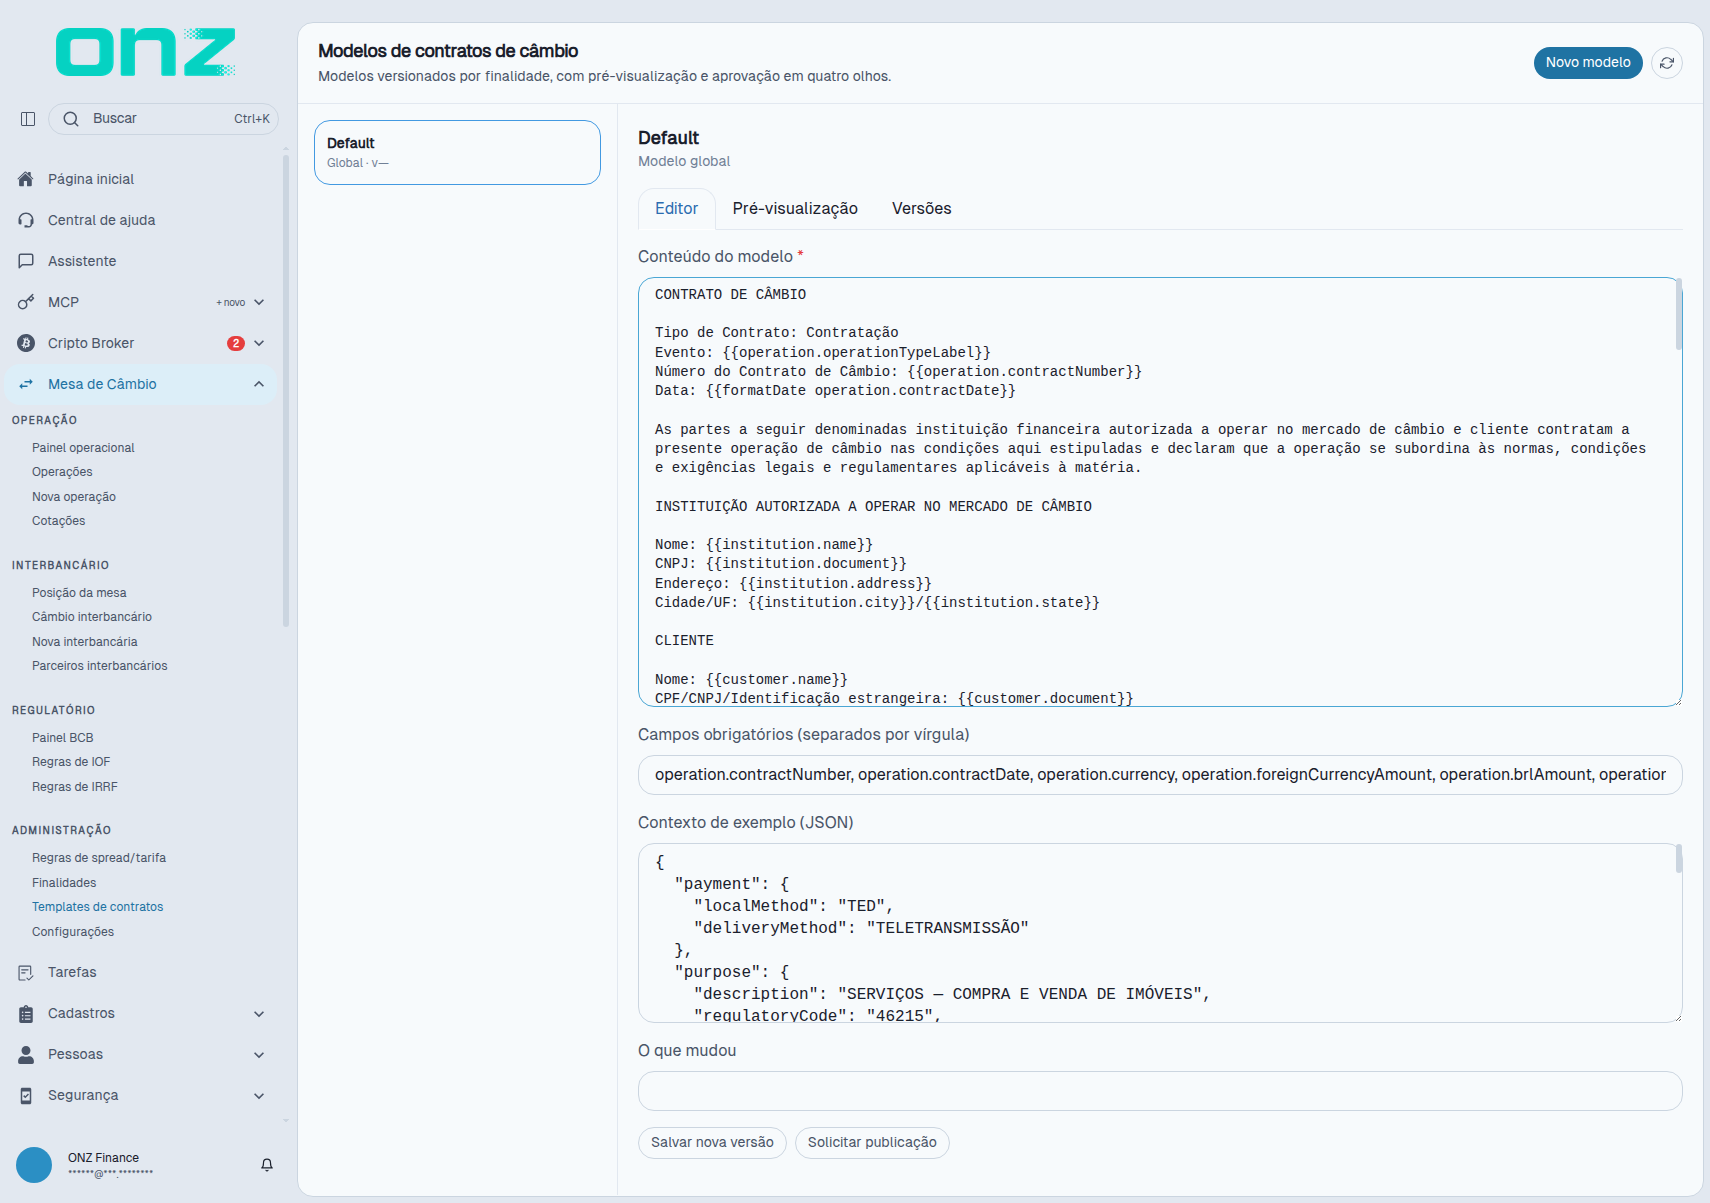Expand the Cripto Broker chevron
The width and height of the screenshot is (1710, 1203).
[x=259, y=343]
